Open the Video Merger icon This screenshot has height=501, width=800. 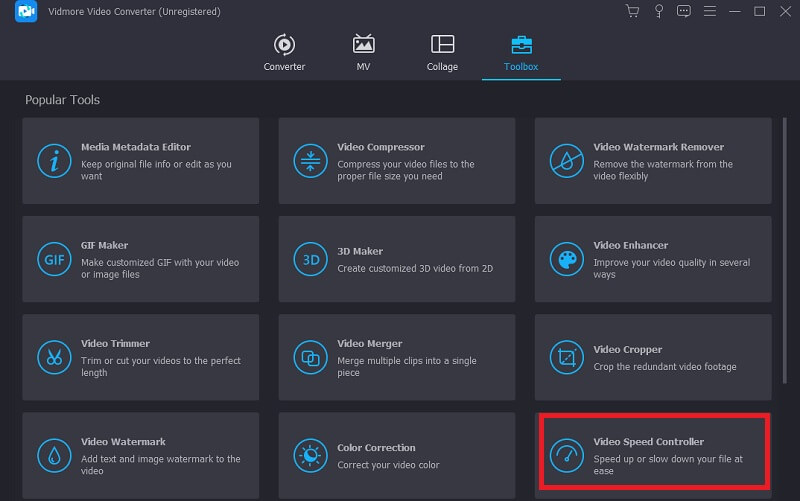310,357
